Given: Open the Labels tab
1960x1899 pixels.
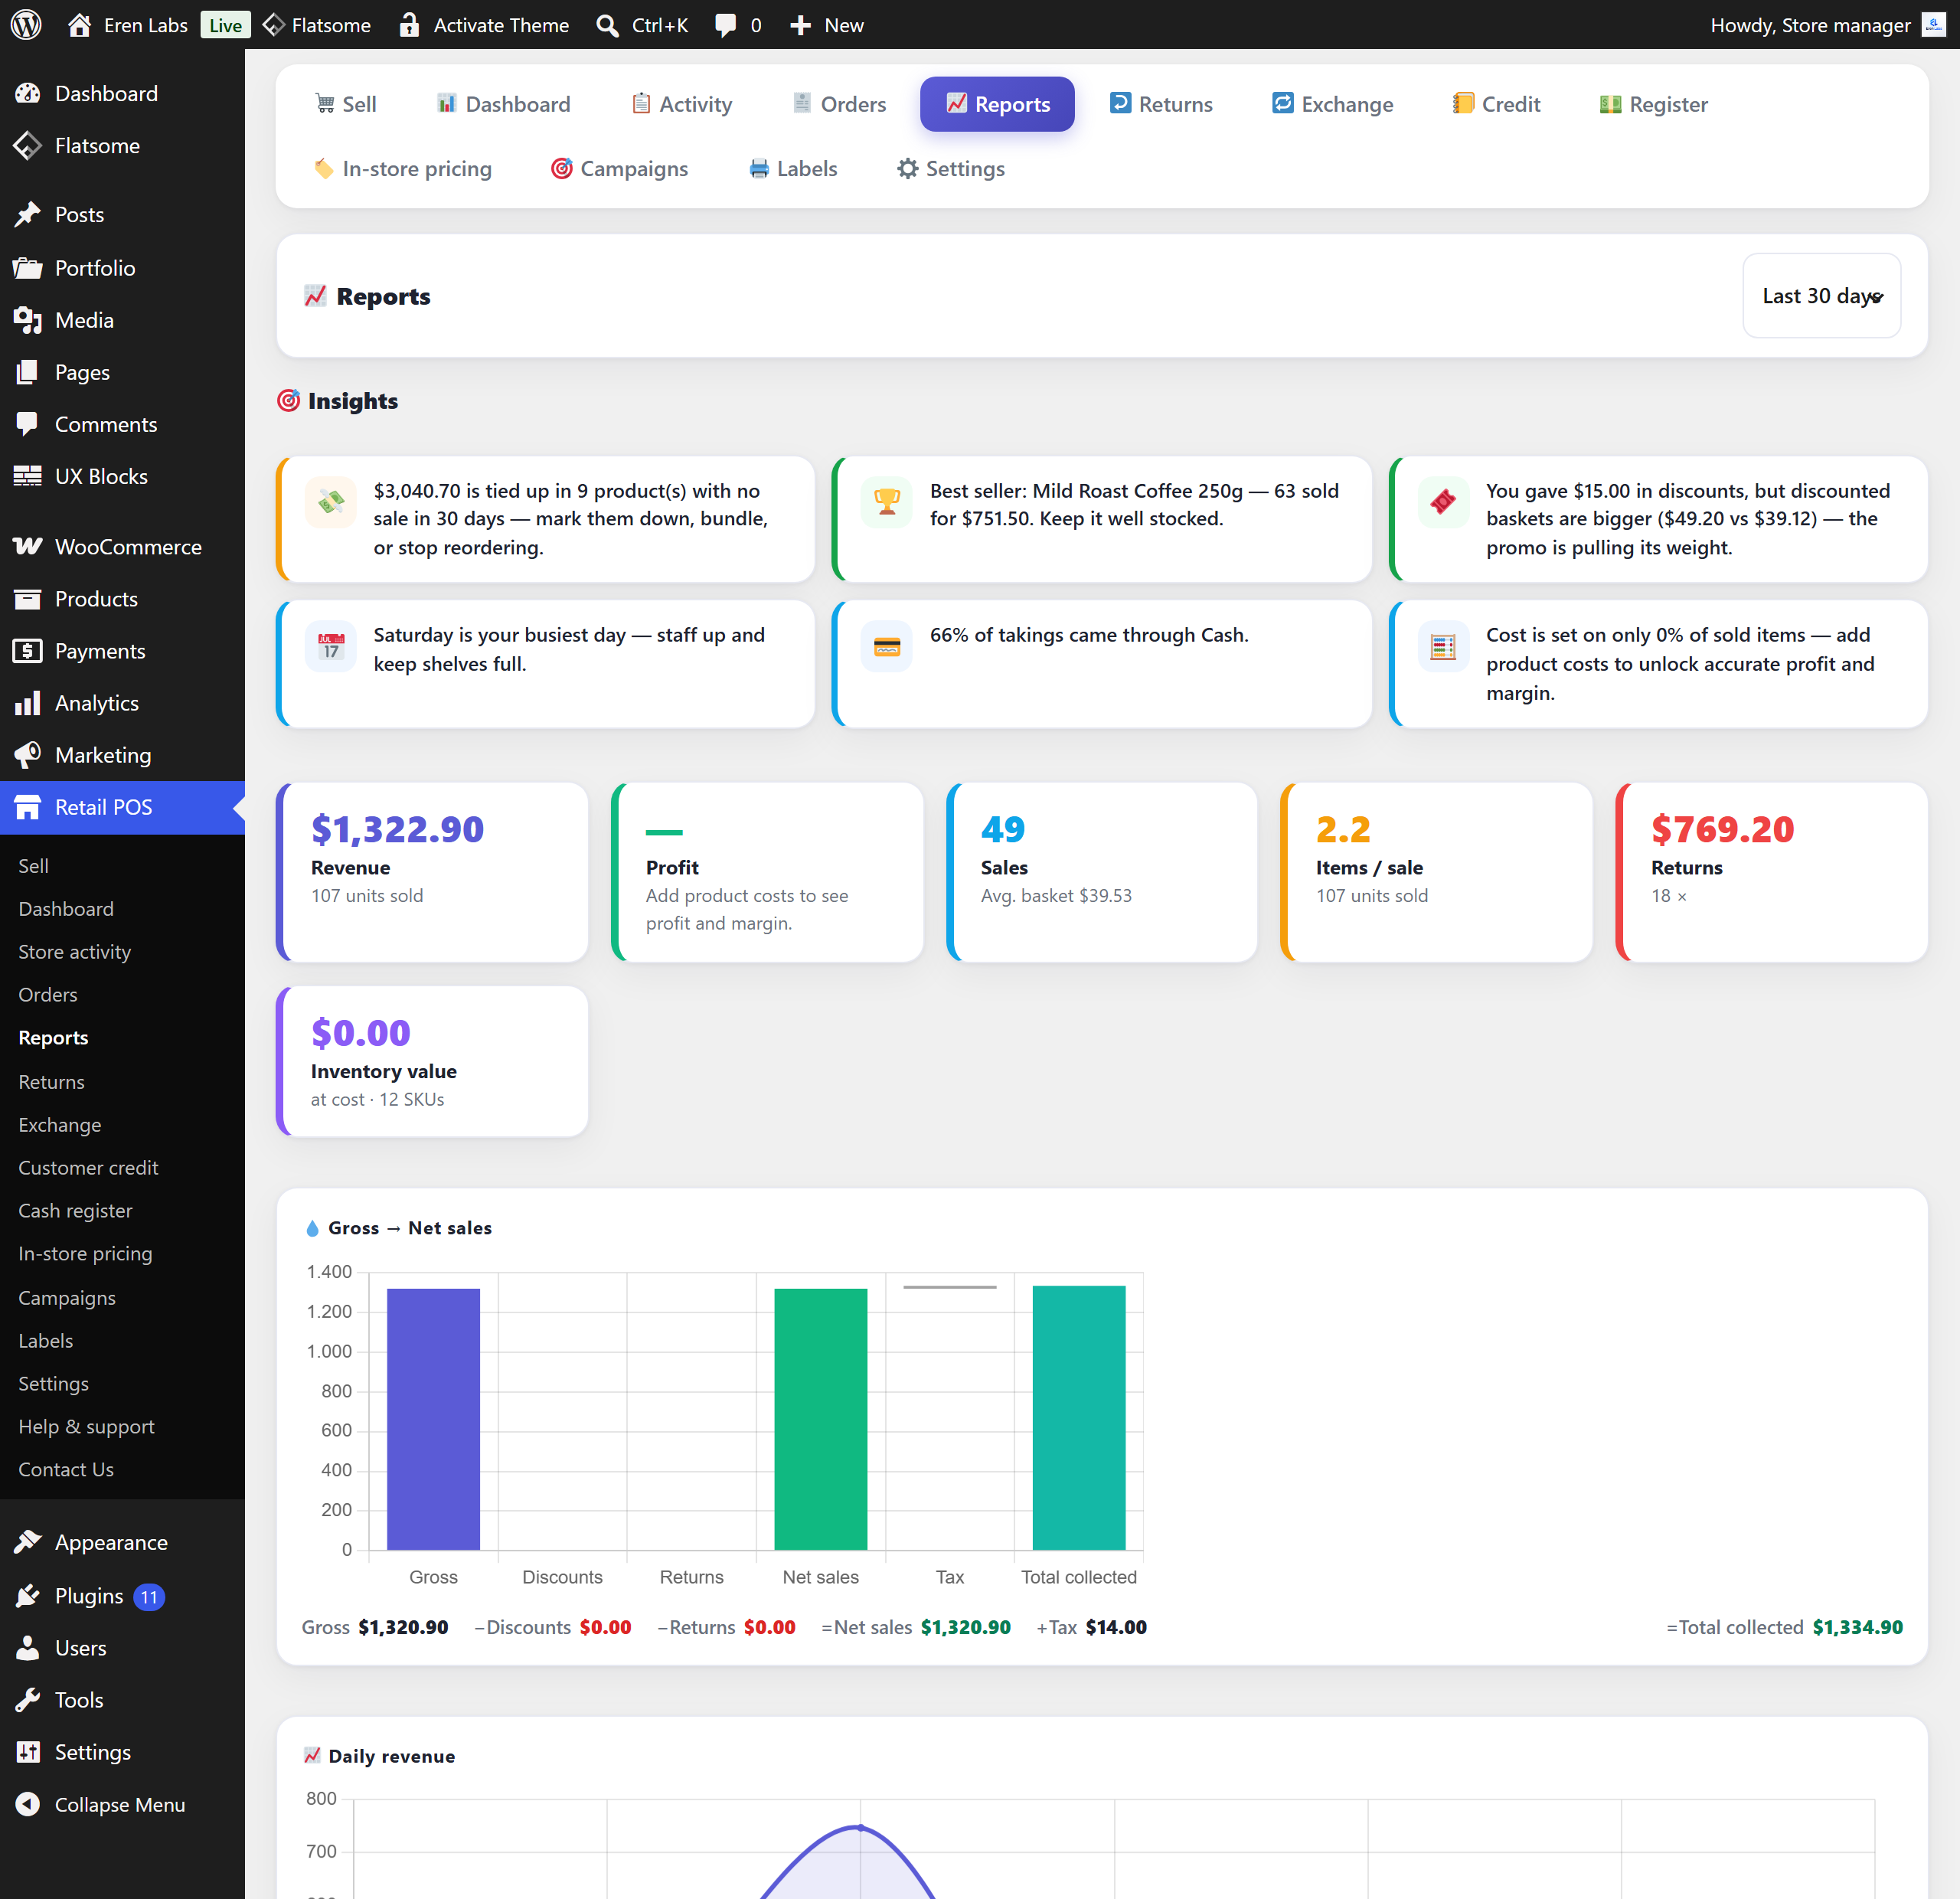Looking at the screenshot, I should (x=793, y=168).
